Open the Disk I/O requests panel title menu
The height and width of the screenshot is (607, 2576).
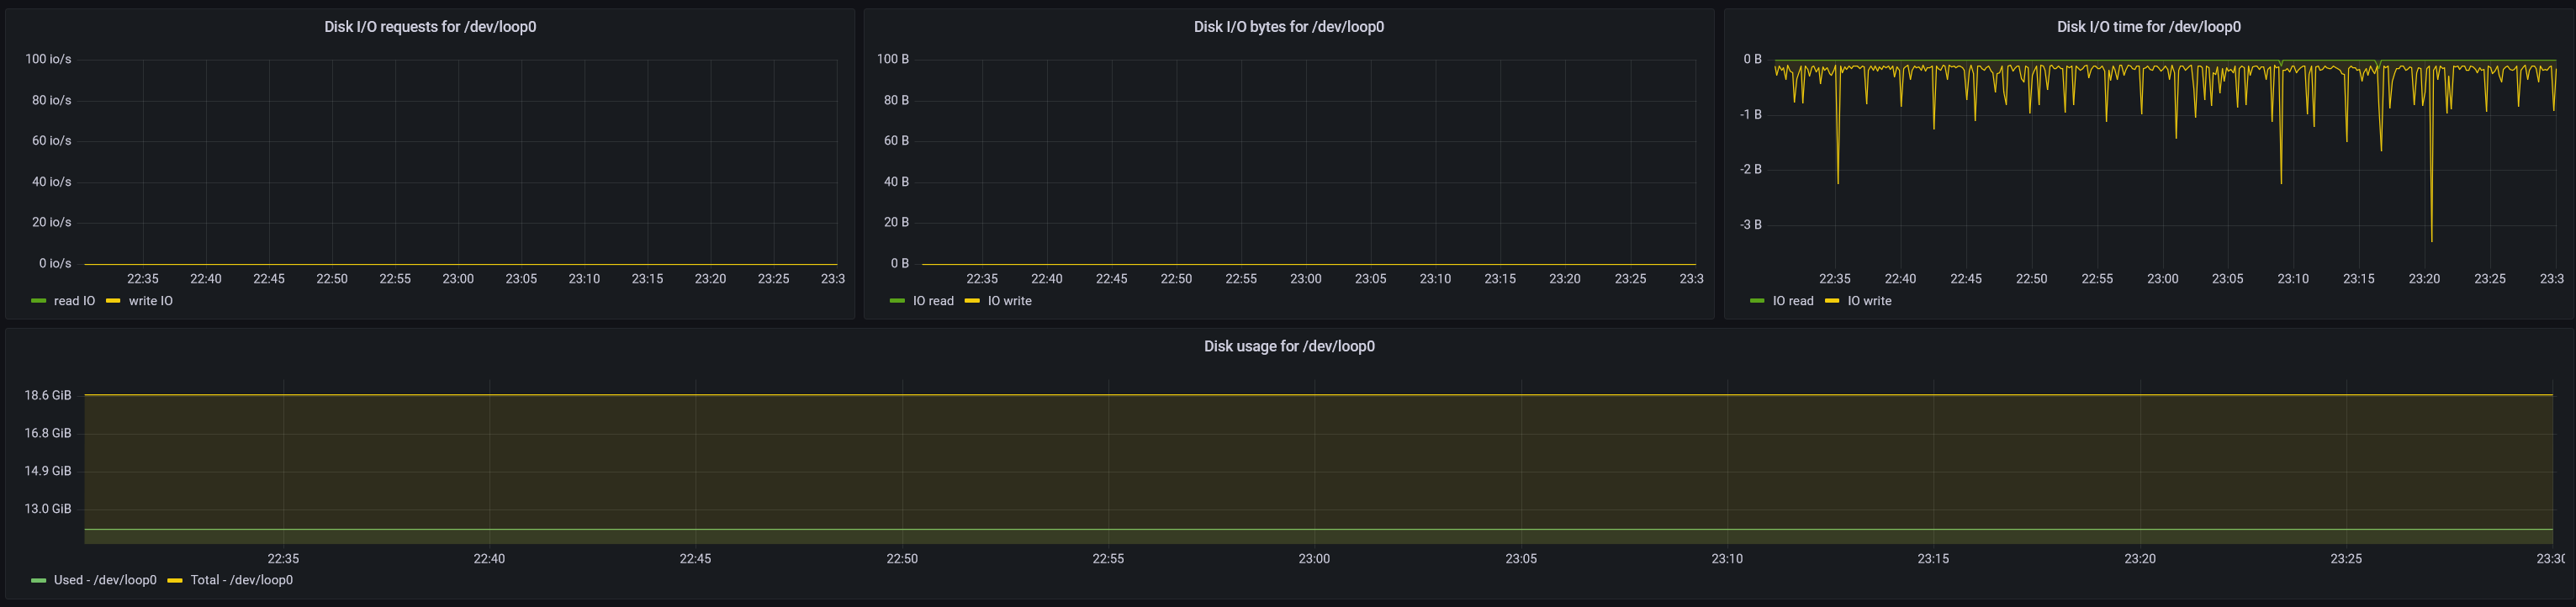430,27
